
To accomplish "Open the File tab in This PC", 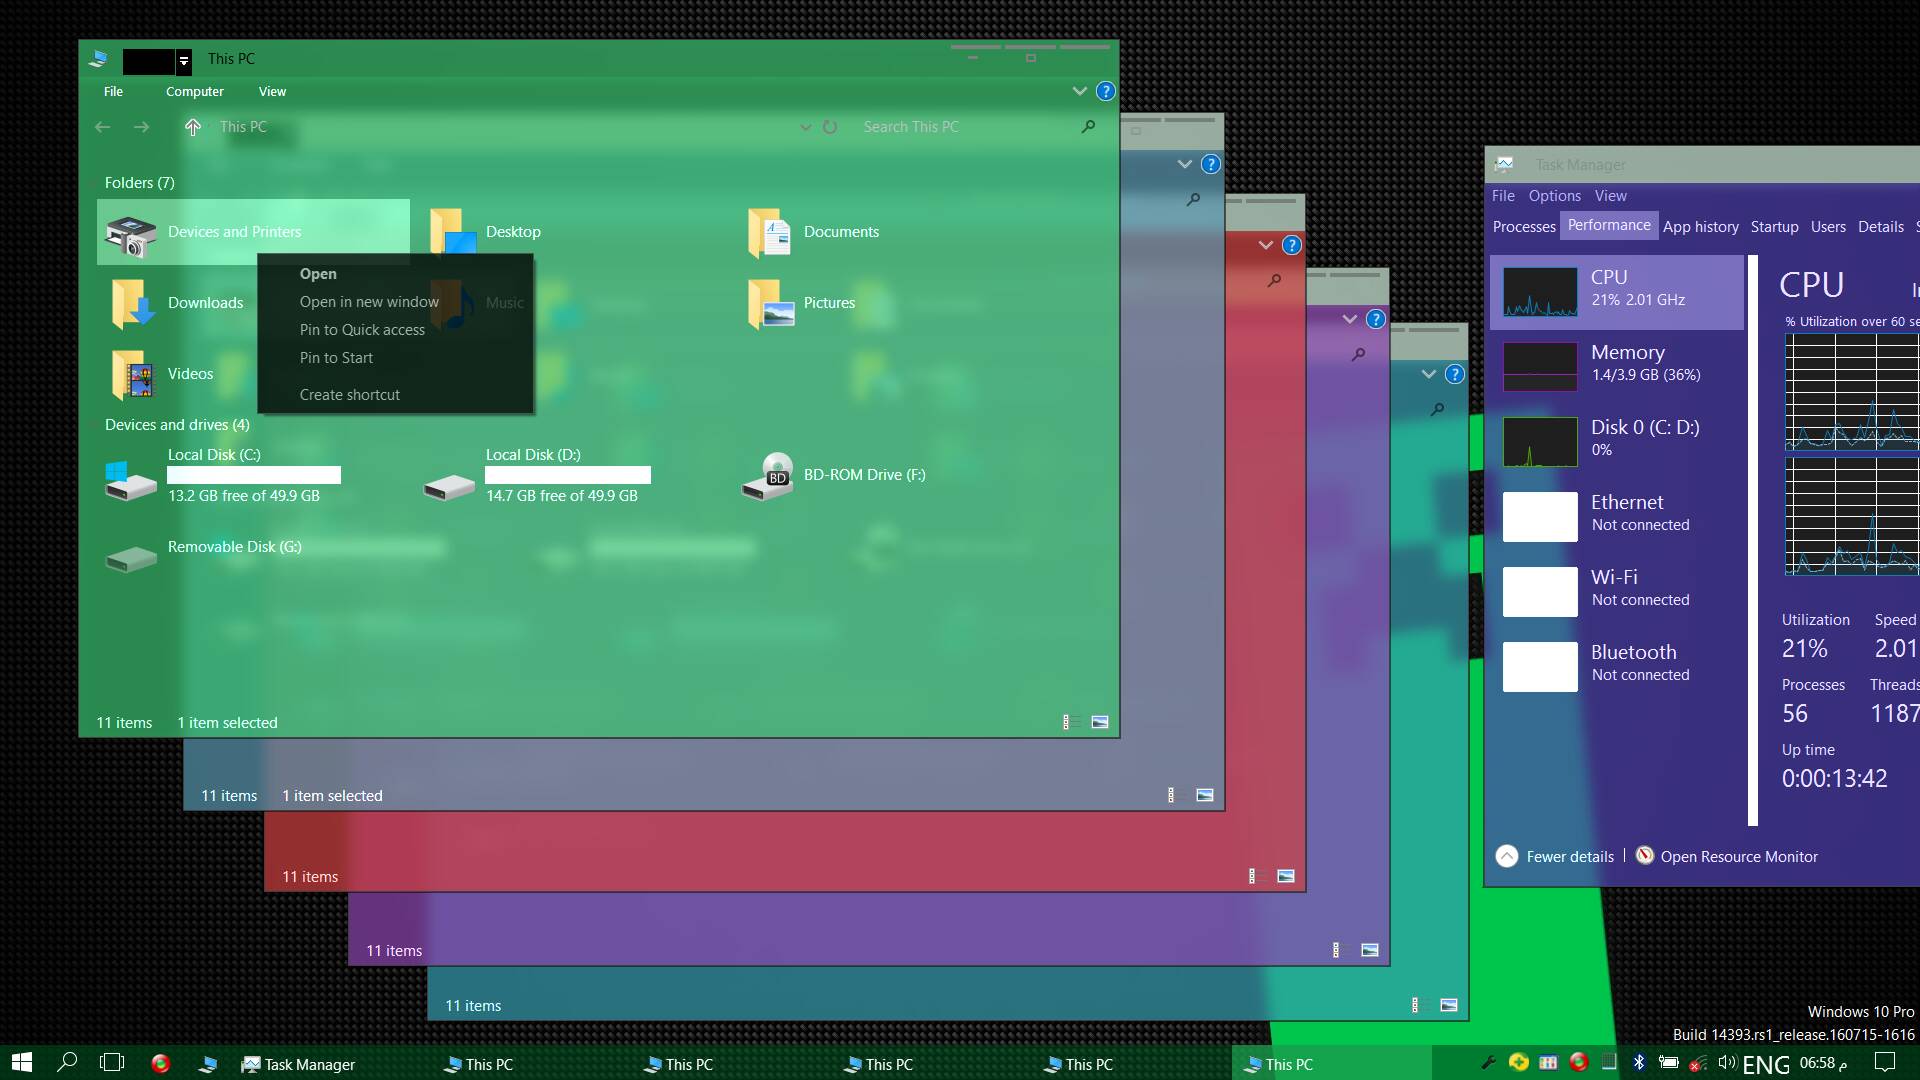I will [x=113, y=91].
